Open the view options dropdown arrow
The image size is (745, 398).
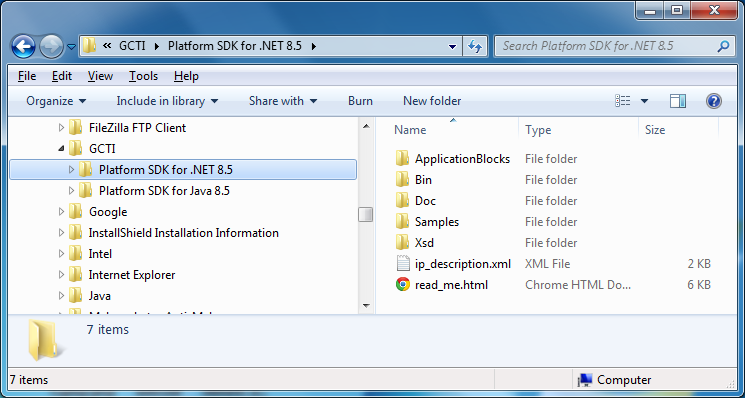[x=644, y=101]
